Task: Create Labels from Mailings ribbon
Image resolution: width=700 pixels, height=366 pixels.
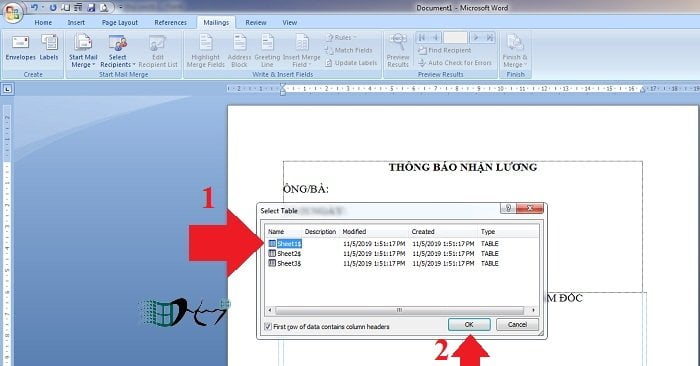Action: [x=49, y=48]
